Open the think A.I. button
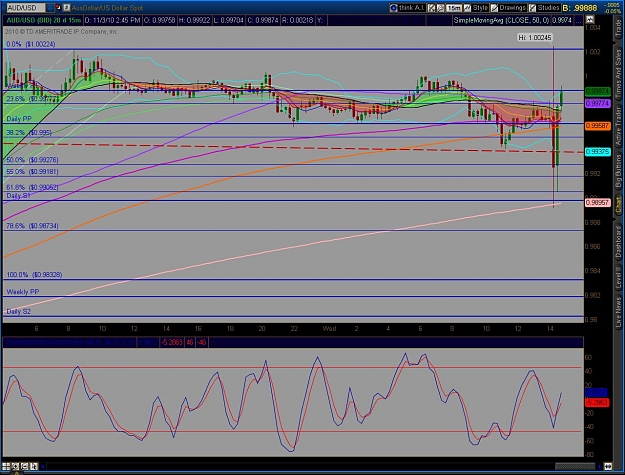The image size is (625, 475). (x=407, y=8)
